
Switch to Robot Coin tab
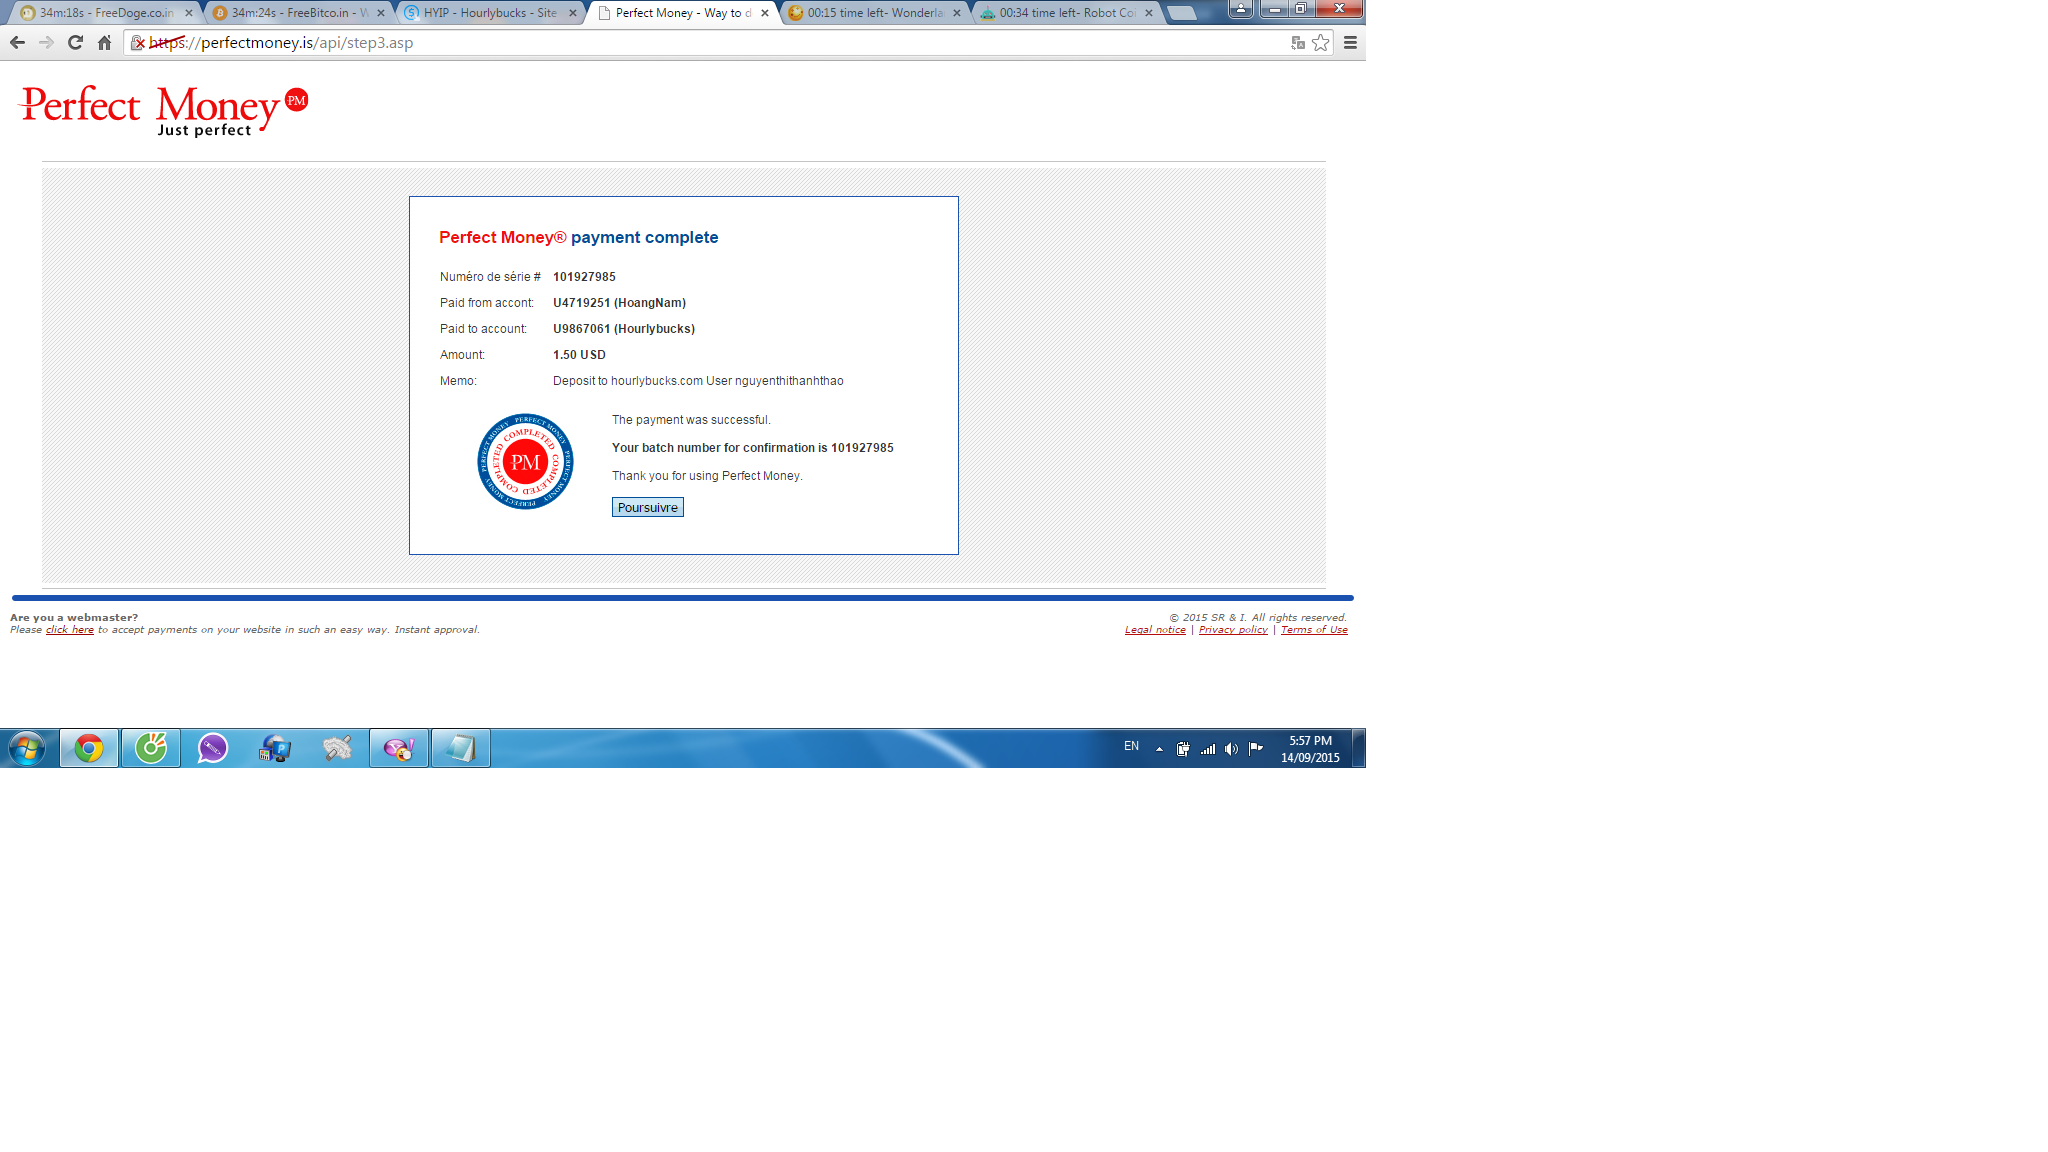[1066, 13]
